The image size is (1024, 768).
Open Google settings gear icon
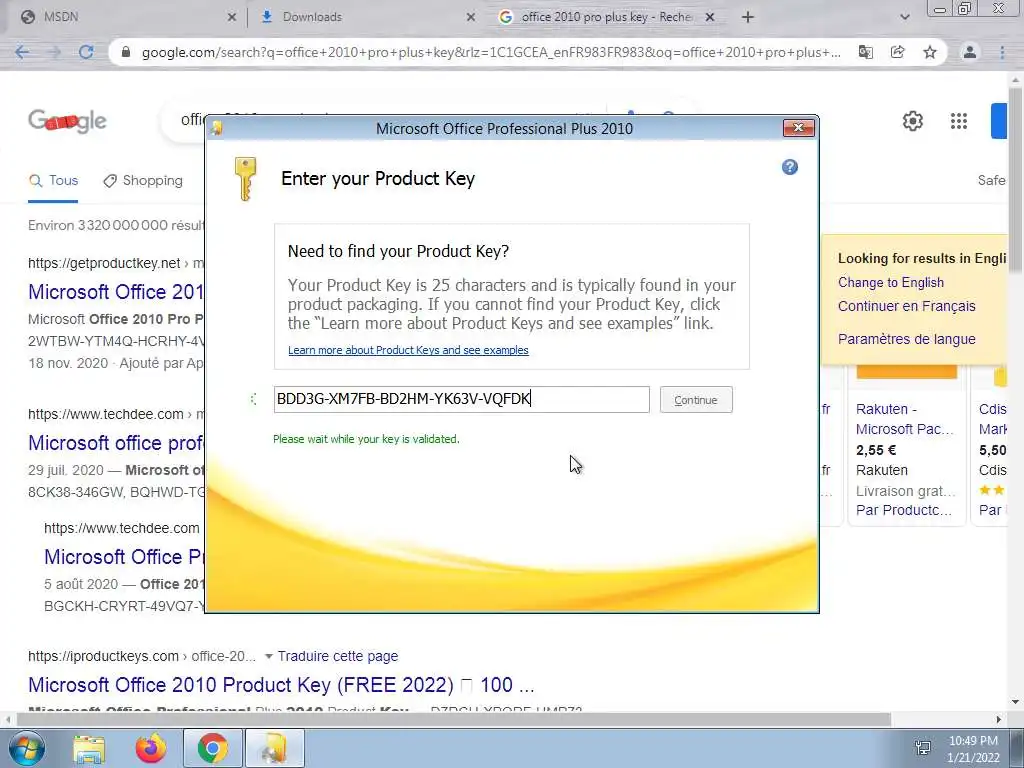point(912,121)
